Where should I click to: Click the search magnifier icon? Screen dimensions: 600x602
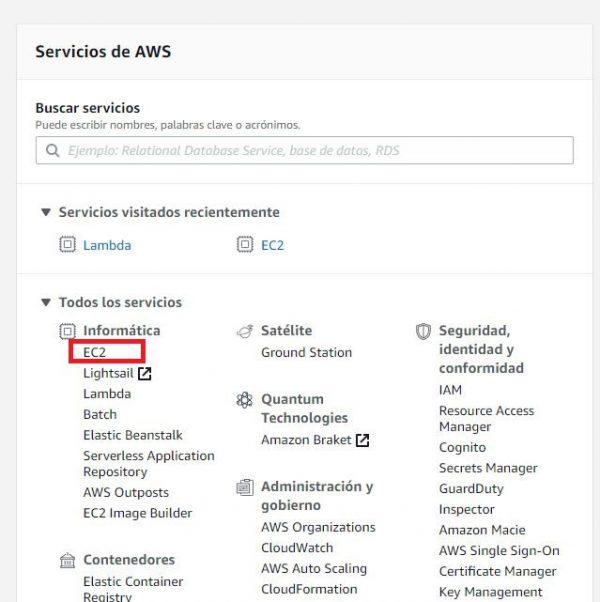pos(52,151)
